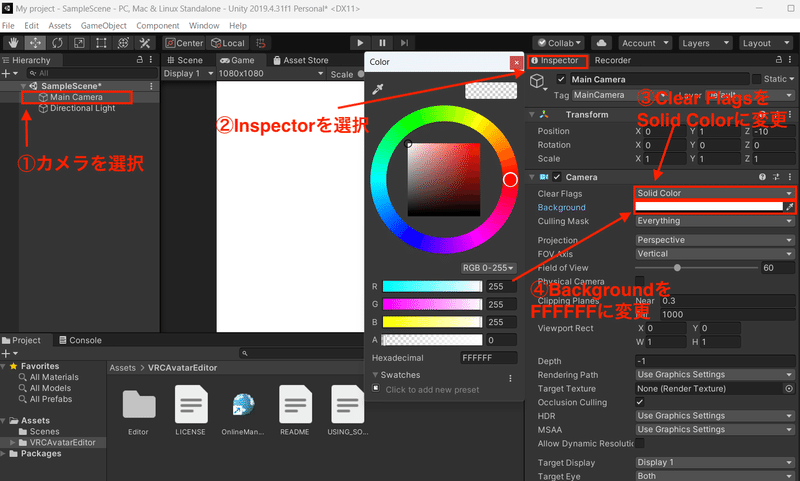
Task: Select the Move tool in toolbar
Action: pos(35,43)
